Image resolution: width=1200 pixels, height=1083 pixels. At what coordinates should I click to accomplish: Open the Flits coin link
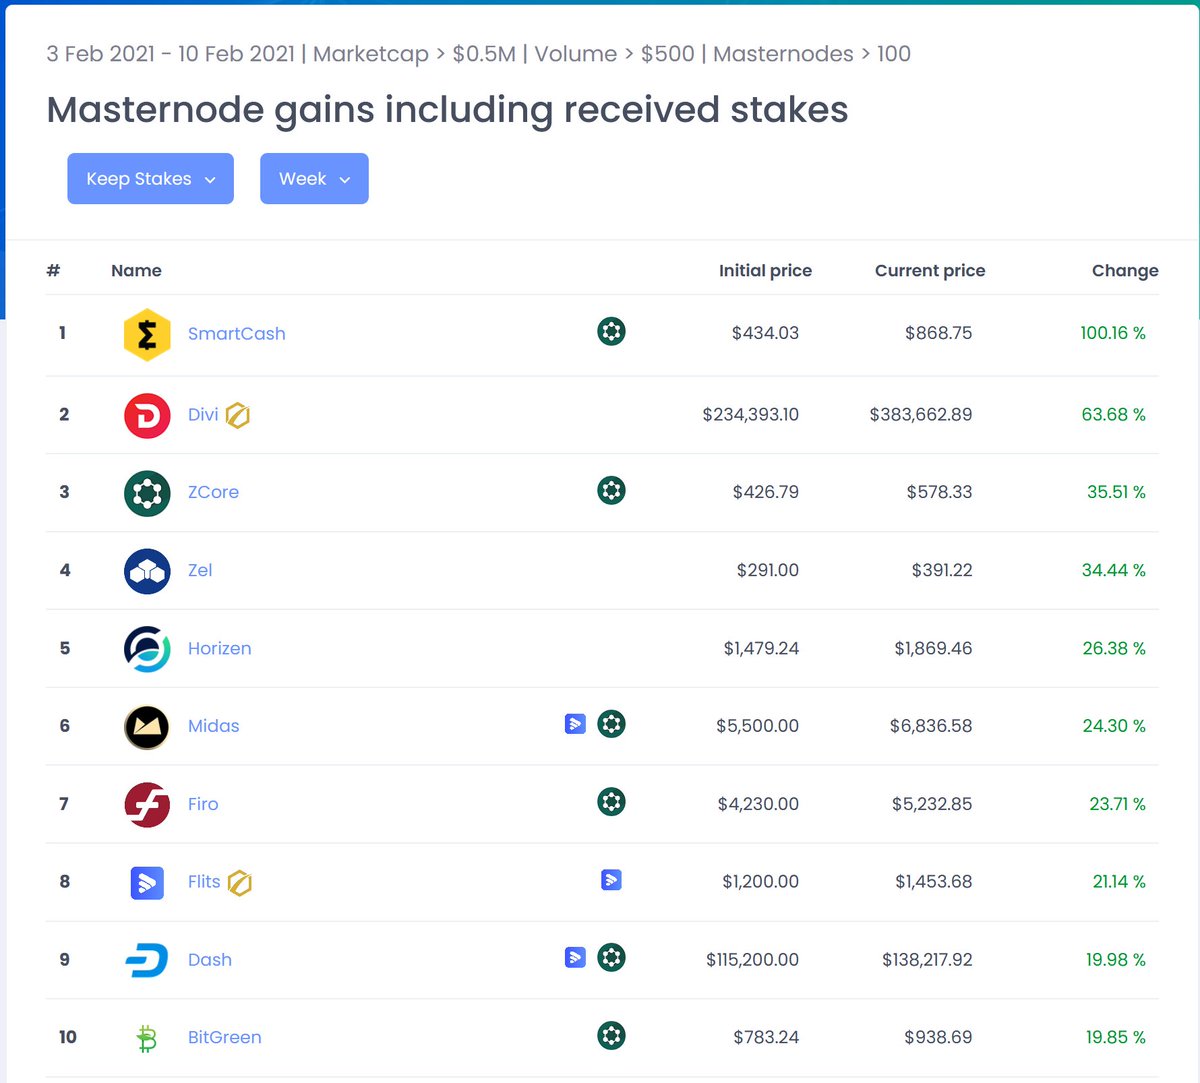[204, 882]
